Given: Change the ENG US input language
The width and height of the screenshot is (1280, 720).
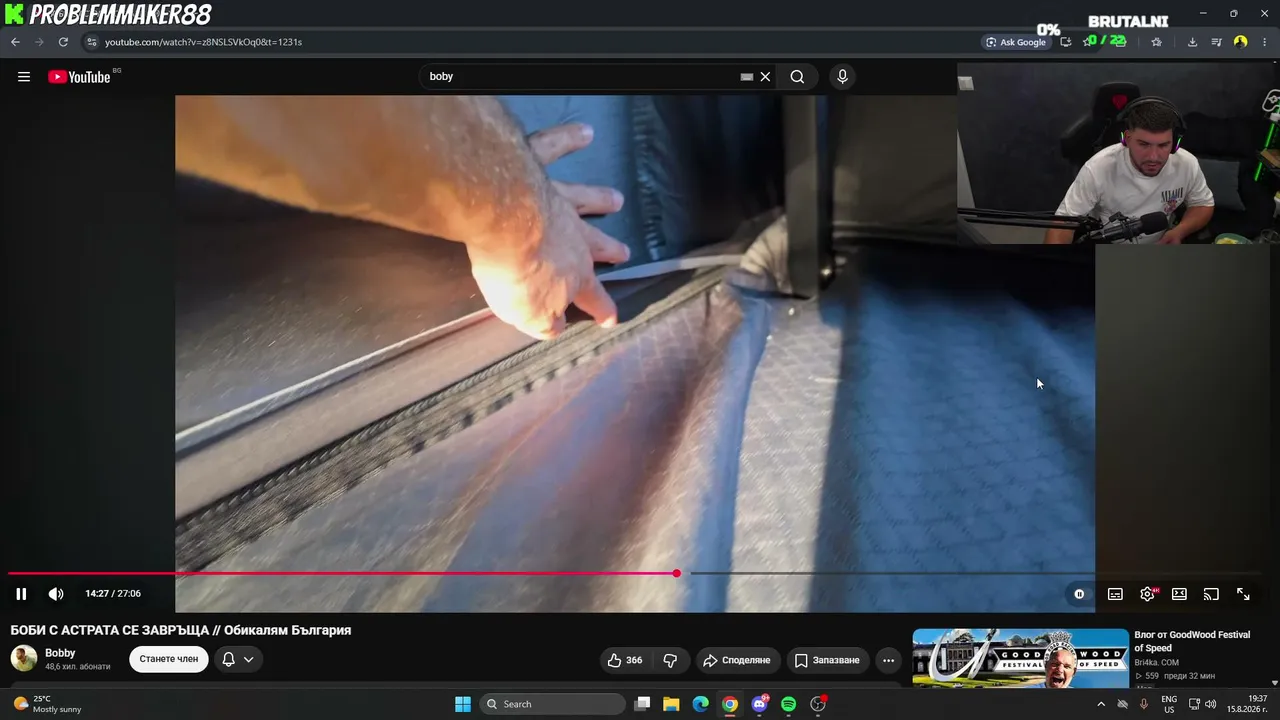Looking at the screenshot, I should [x=1169, y=704].
